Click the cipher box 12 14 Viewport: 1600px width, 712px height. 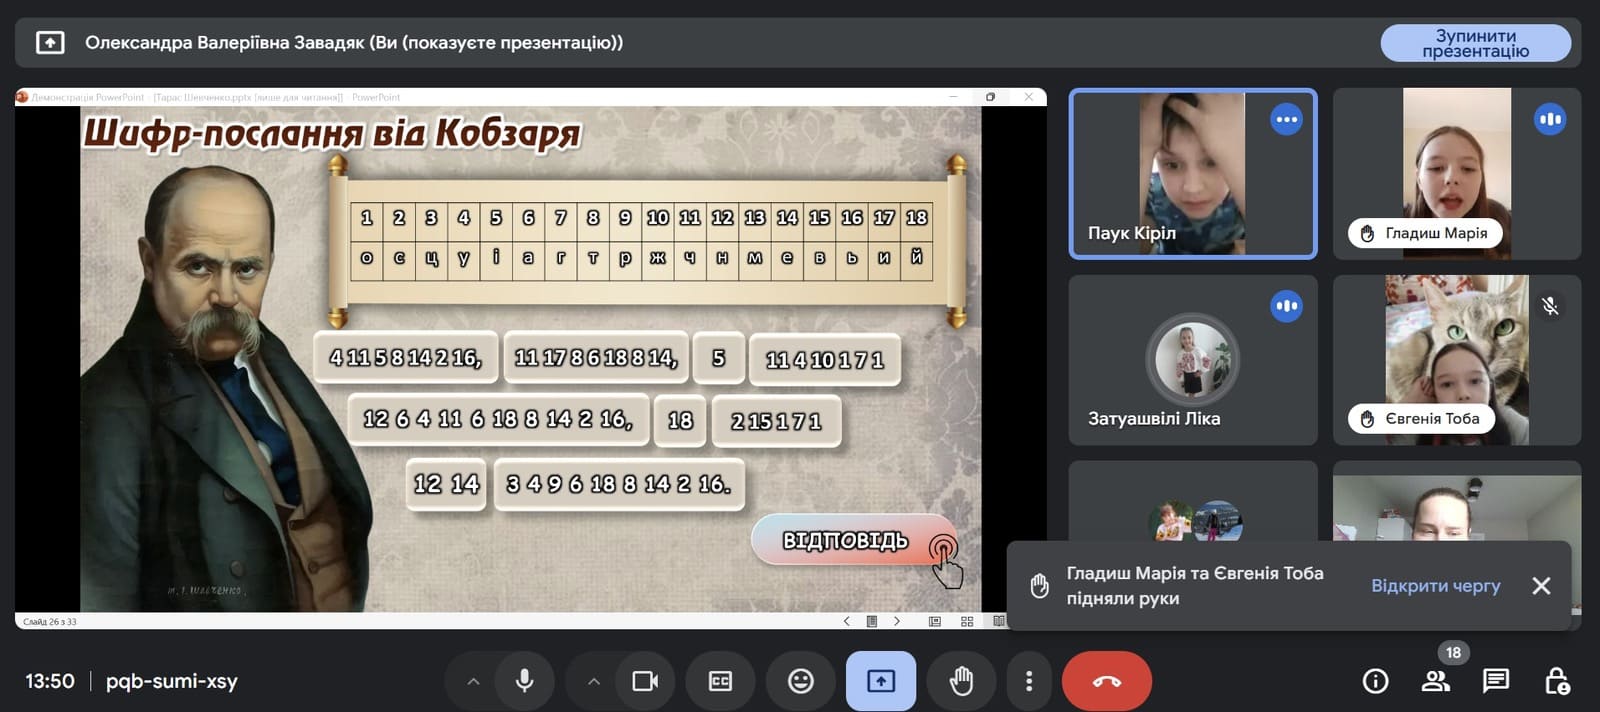[x=447, y=484]
